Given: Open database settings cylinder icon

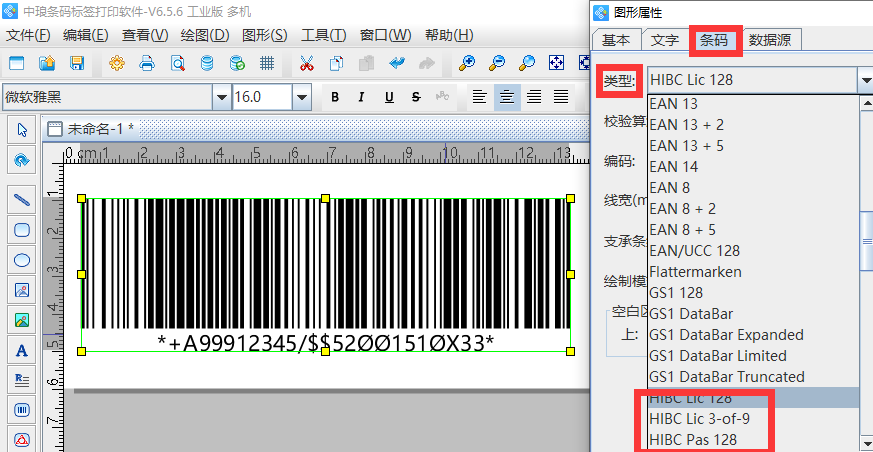Looking at the screenshot, I should coord(207,63).
